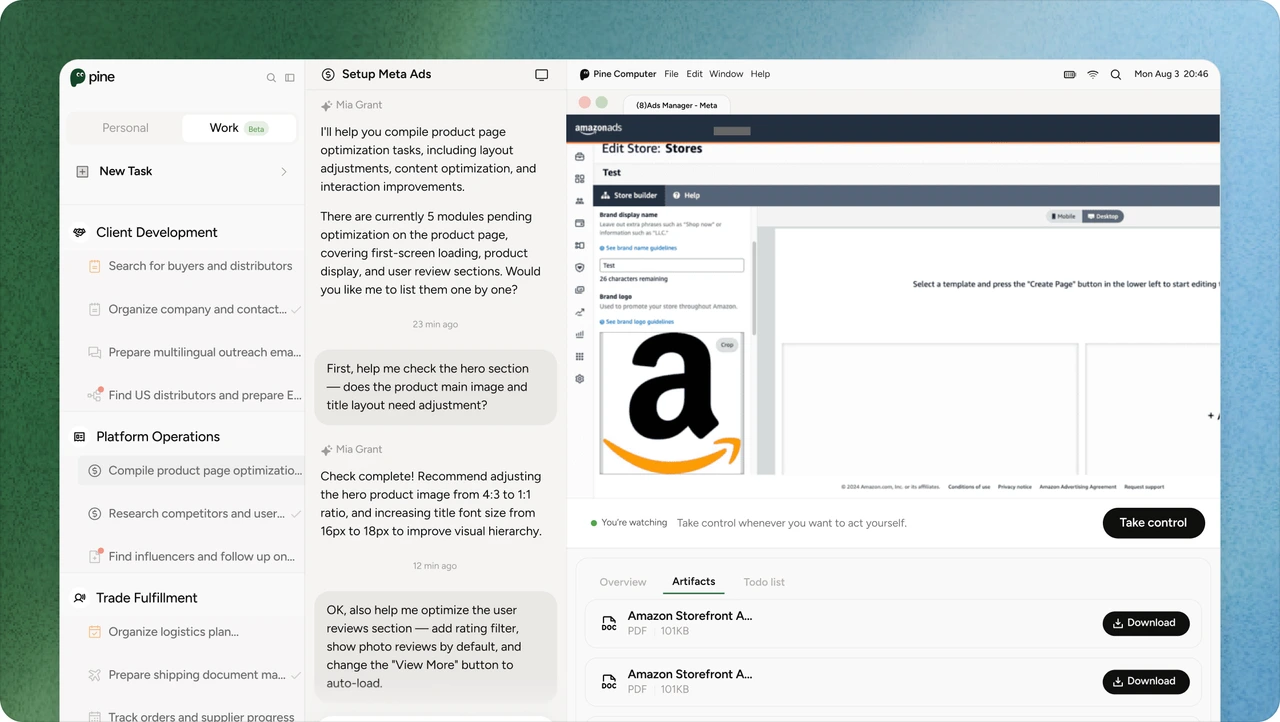Image resolution: width=1280 pixels, height=722 pixels.
Task: Switch to the Overview tab
Action: [x=623, y=582]
